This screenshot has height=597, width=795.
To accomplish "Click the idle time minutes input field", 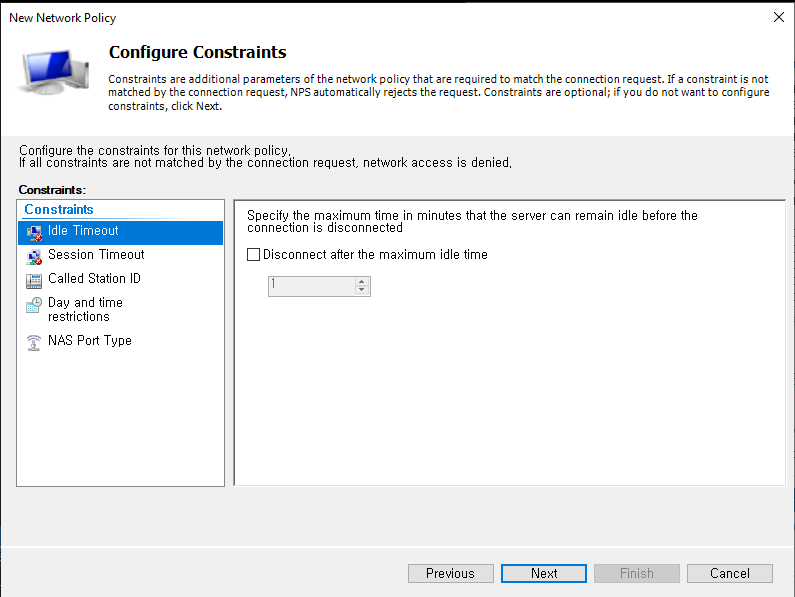I will point(312,286).
